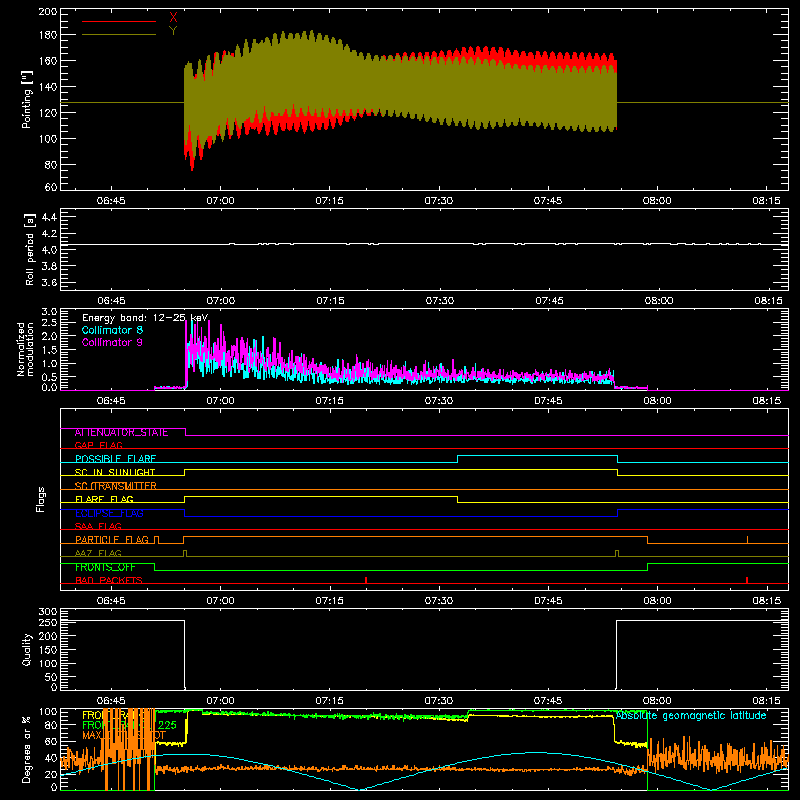Viewport: 800px width, 800px height.
Task: Click the '140' tick on Pointing axis
Action: click(x=48, y=87)
